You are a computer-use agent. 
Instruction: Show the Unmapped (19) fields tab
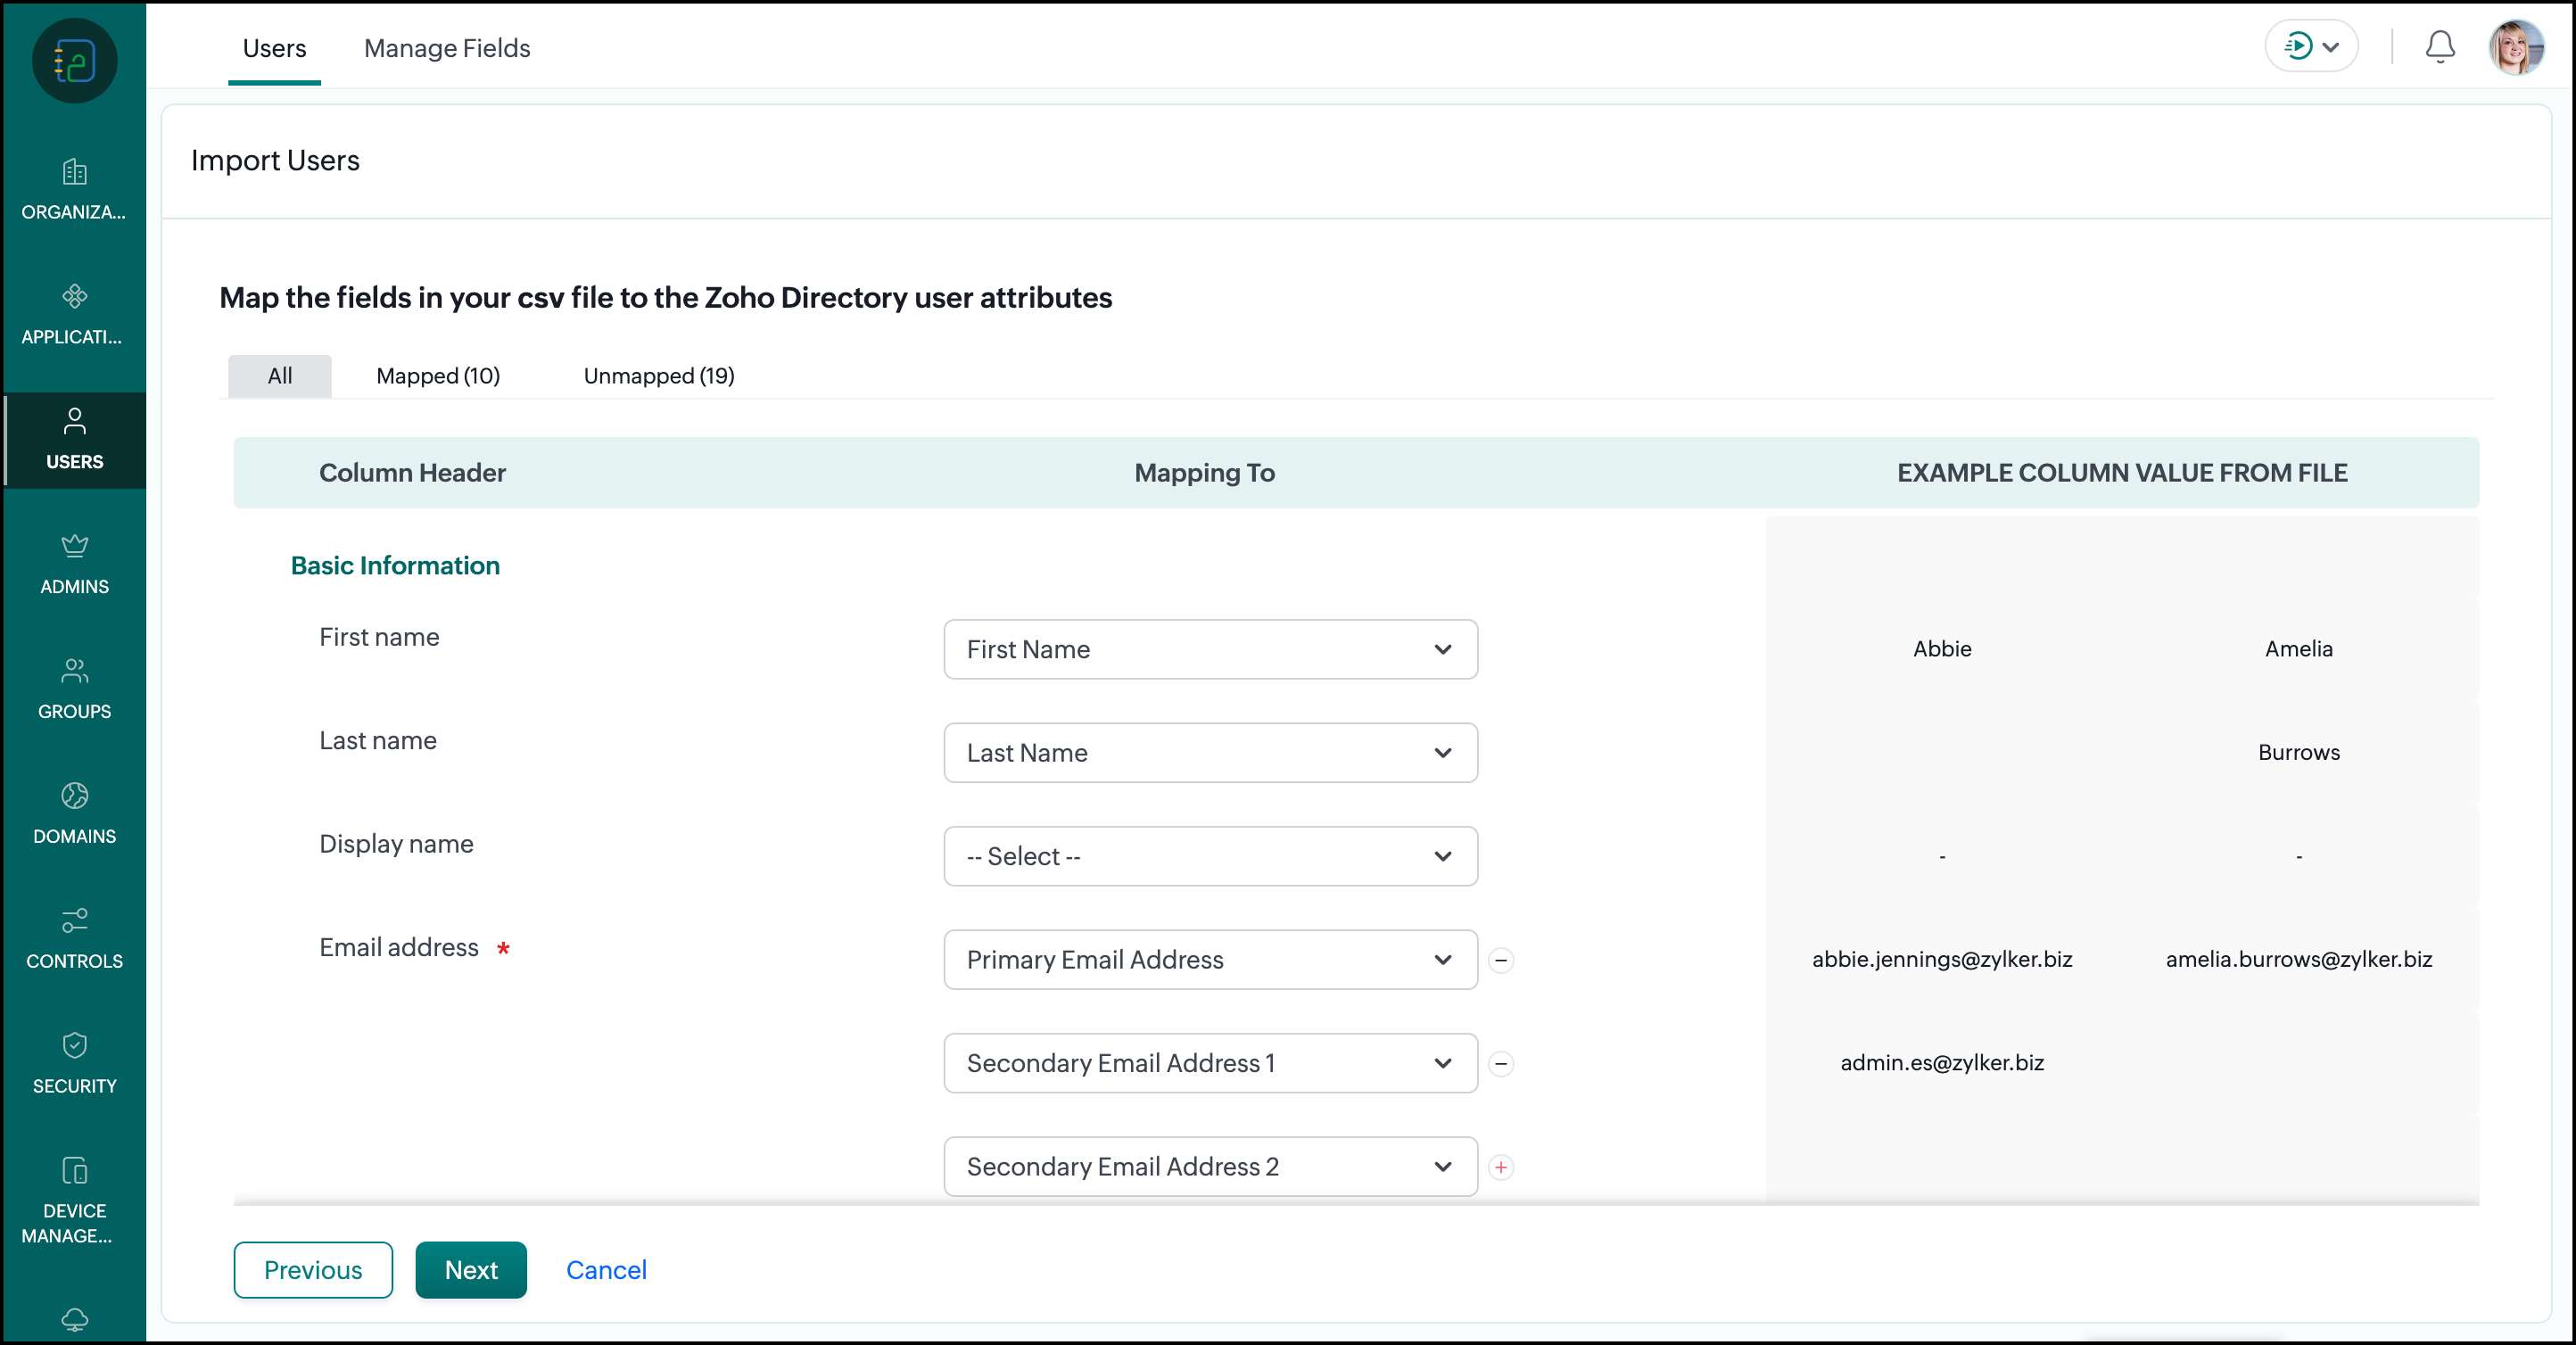[x=658, y=376]
